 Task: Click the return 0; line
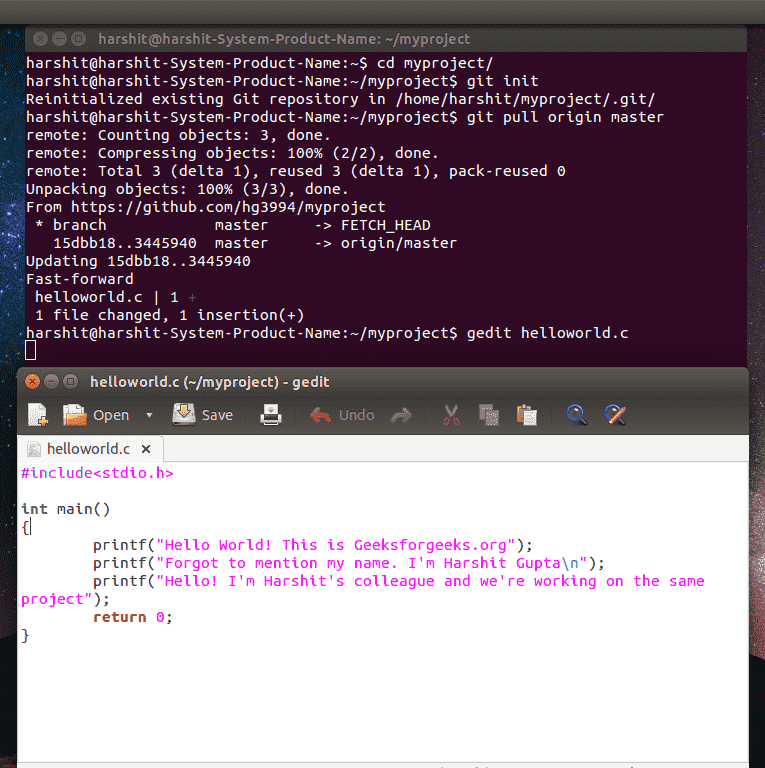tap(133, 617)
